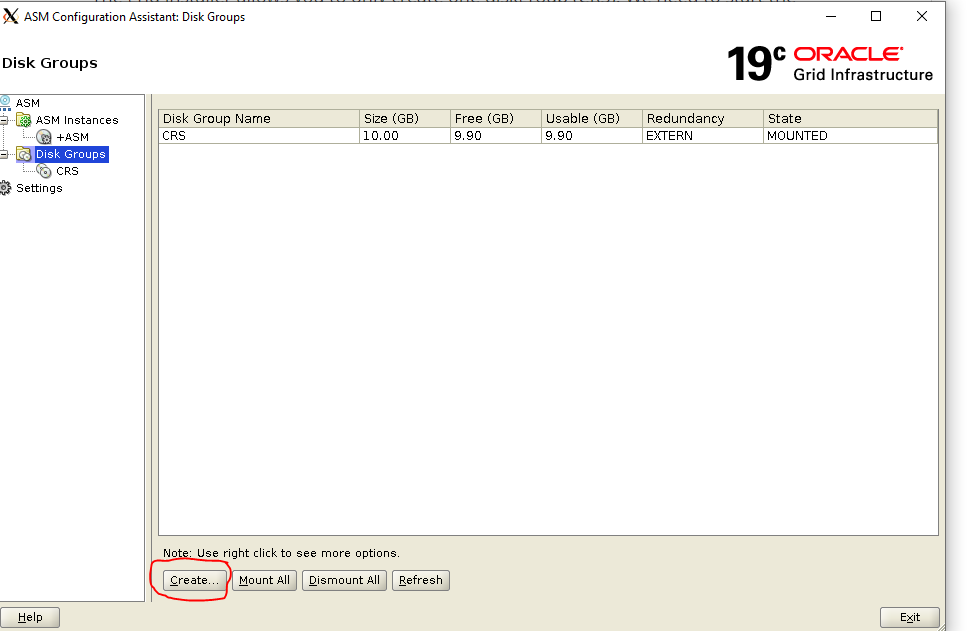
Task: Maximize the ASM Configuration Assistant window
Action: pos(876,17)
